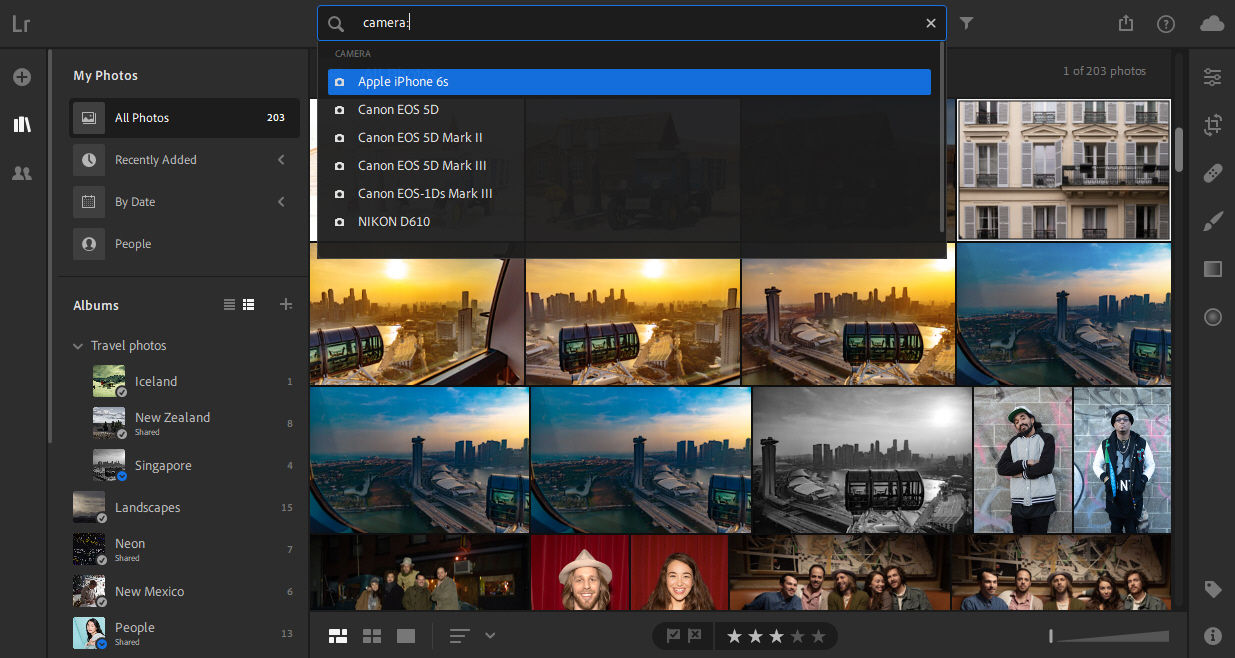Select the Healing Brush tool

pyautogui.click(x=1213, y=173)
